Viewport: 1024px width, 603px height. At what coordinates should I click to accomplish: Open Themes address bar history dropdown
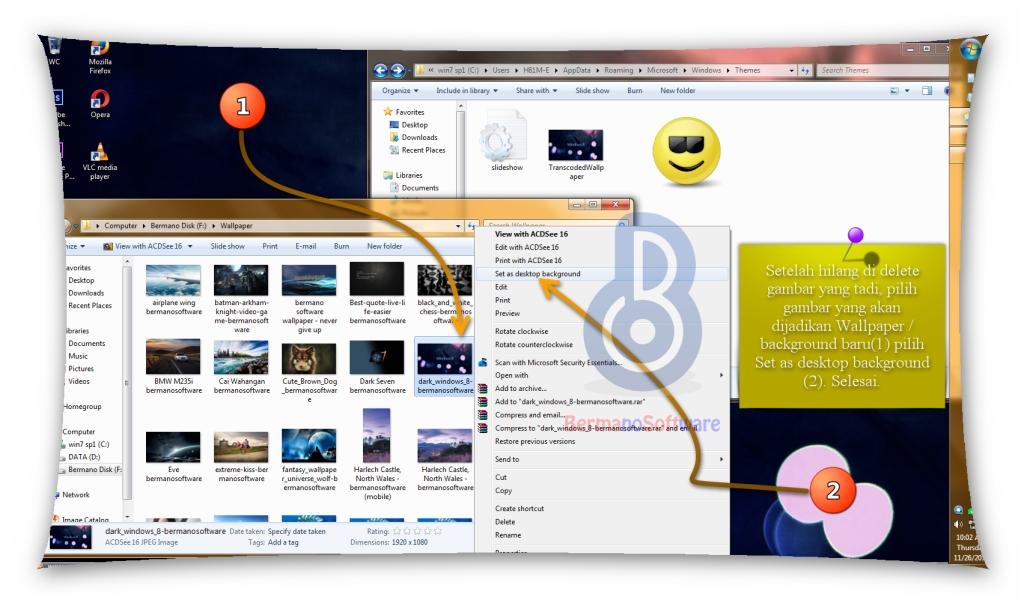tap(792, 70)
